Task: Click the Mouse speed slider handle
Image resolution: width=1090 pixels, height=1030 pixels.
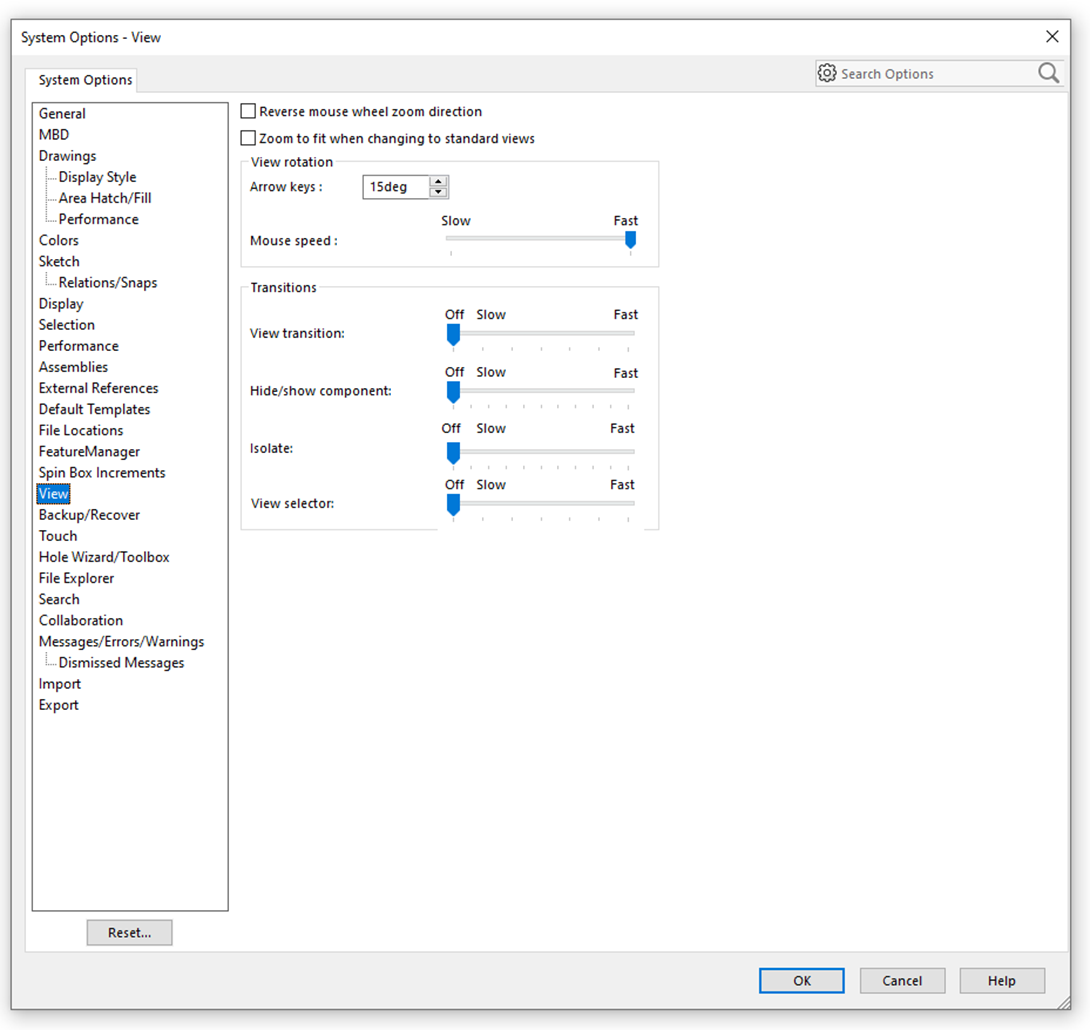Action: tap(630, 240)
